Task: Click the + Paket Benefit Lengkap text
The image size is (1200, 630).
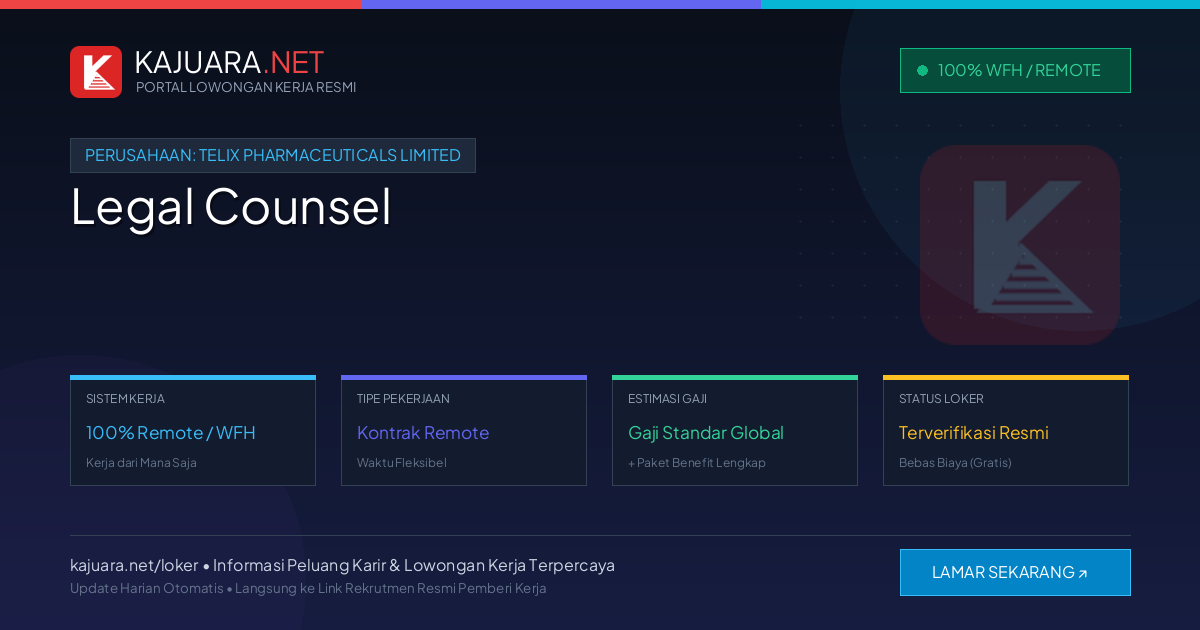Action: [697, 463]
